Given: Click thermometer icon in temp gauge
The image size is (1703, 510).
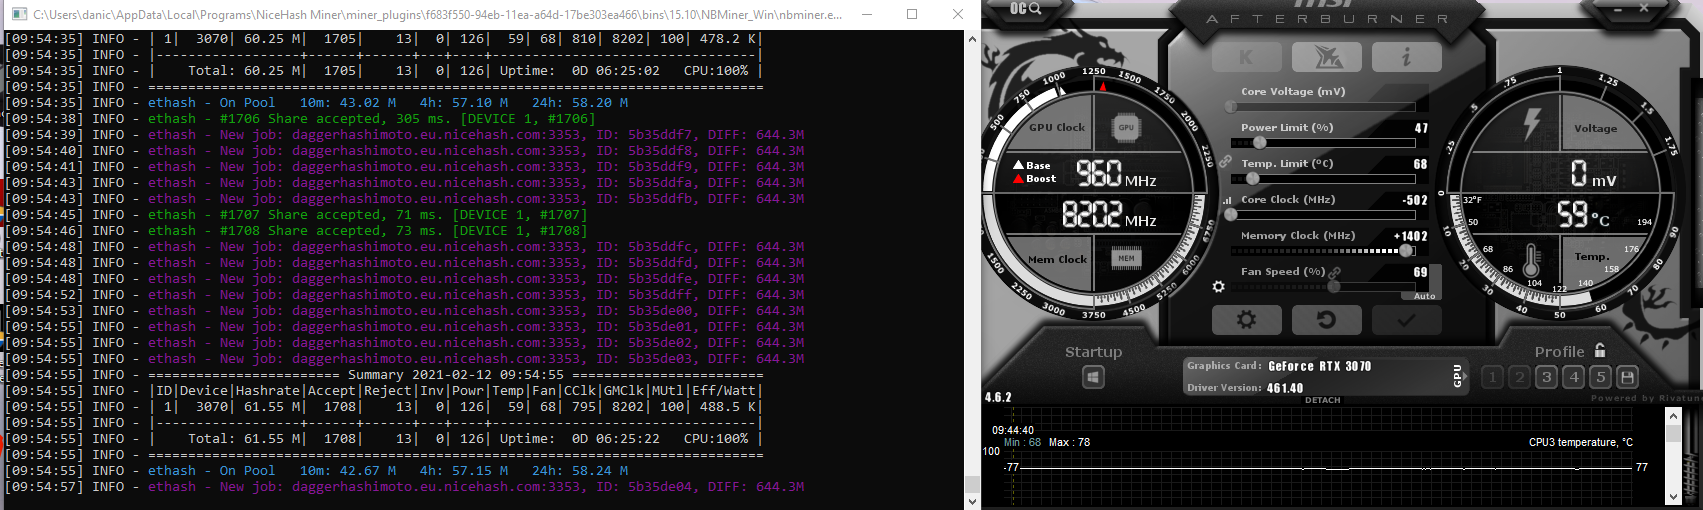Looking at the screenshot, I should (1531, 261).
